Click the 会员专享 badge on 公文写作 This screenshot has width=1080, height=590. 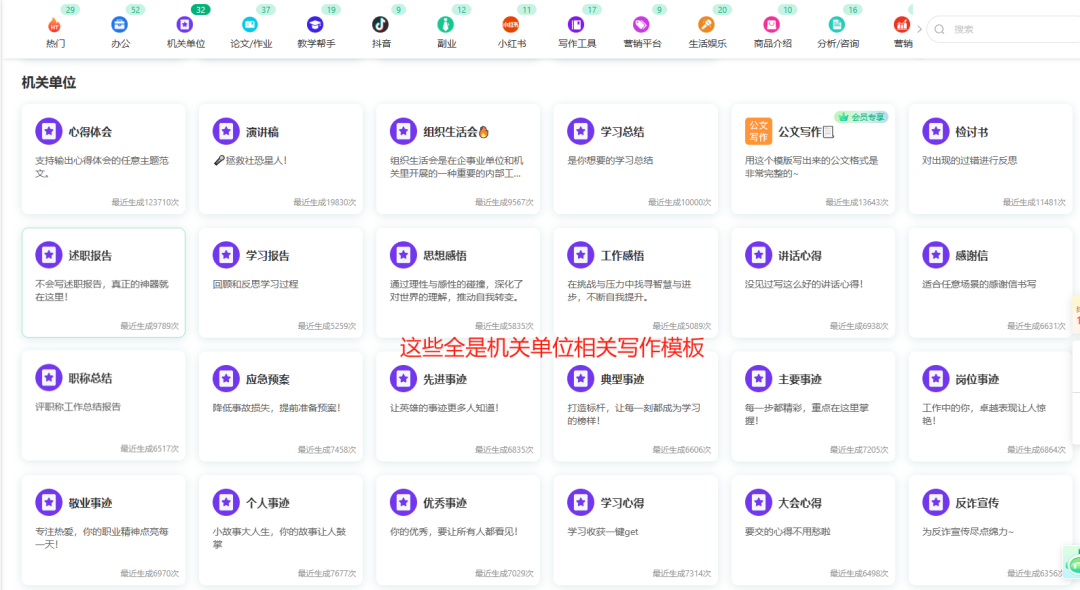tap(862, 116)
